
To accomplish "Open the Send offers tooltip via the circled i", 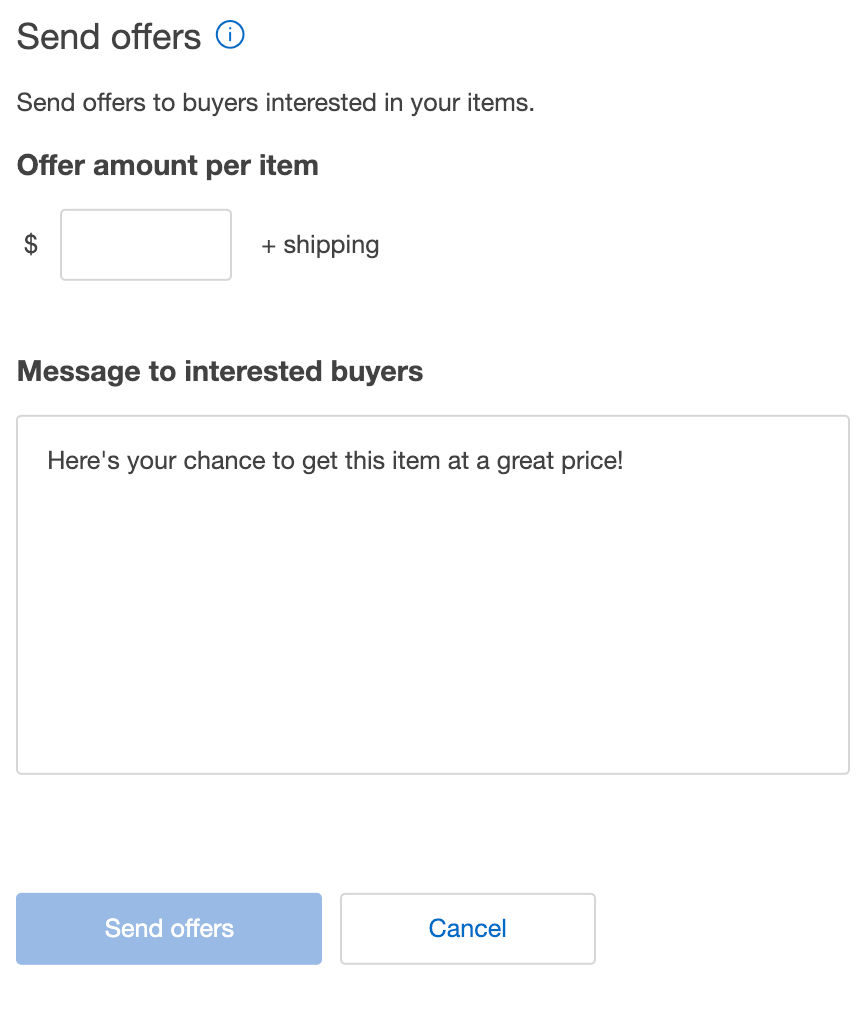I will click(x=230, y=34).
